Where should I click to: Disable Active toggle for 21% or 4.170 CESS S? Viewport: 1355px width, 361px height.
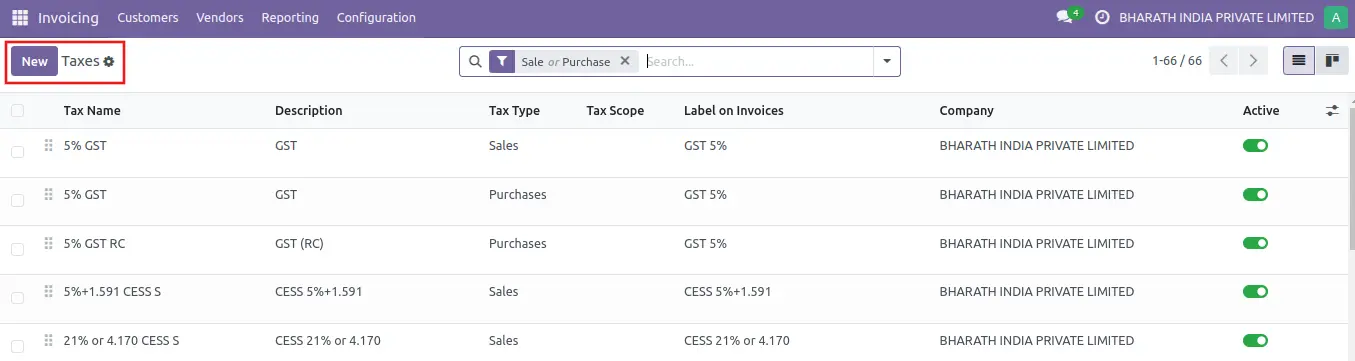pos(1255,341)
